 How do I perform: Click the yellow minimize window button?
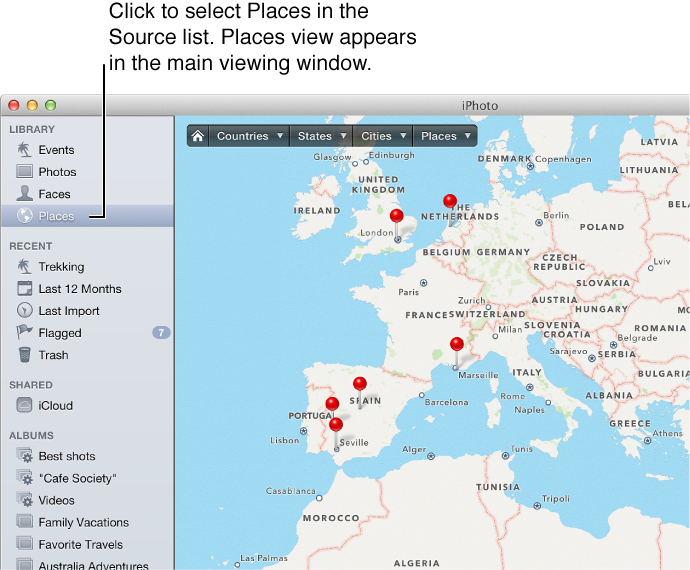32,105
